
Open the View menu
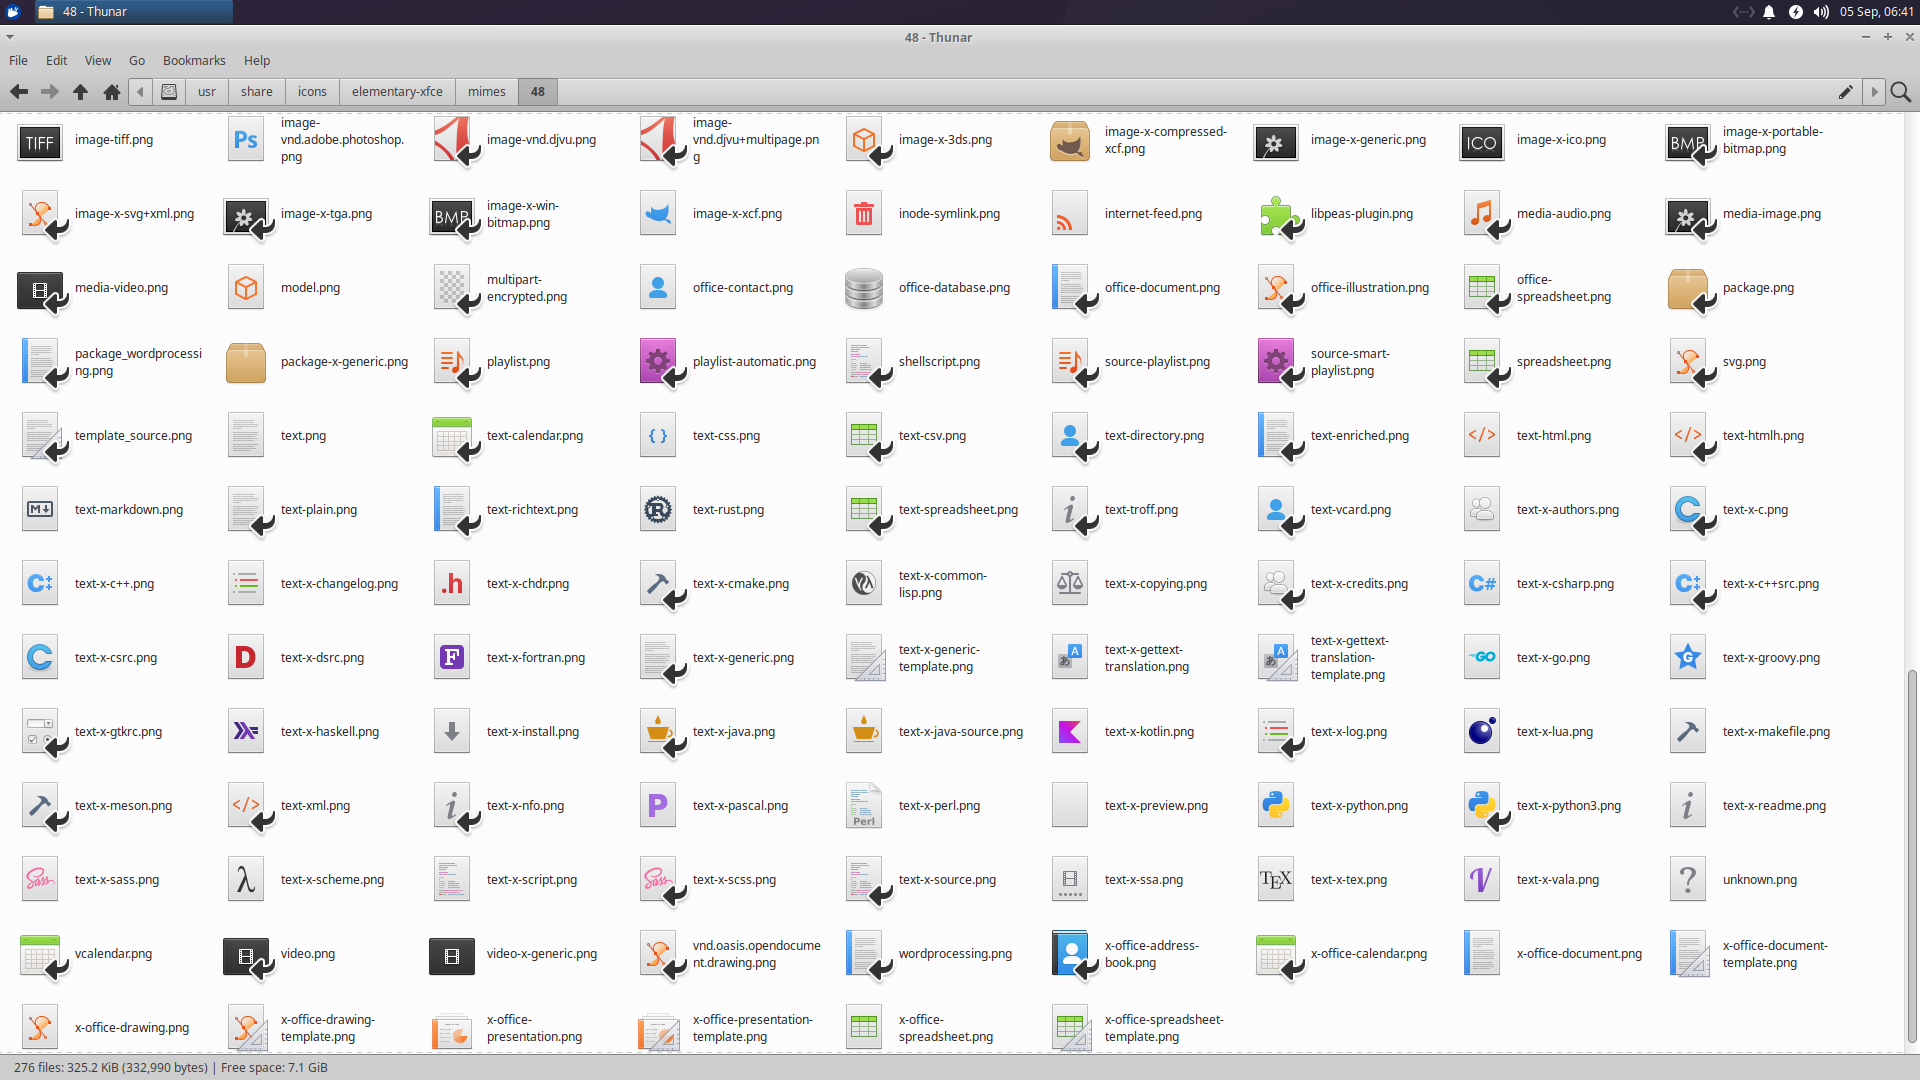point(97,60)
